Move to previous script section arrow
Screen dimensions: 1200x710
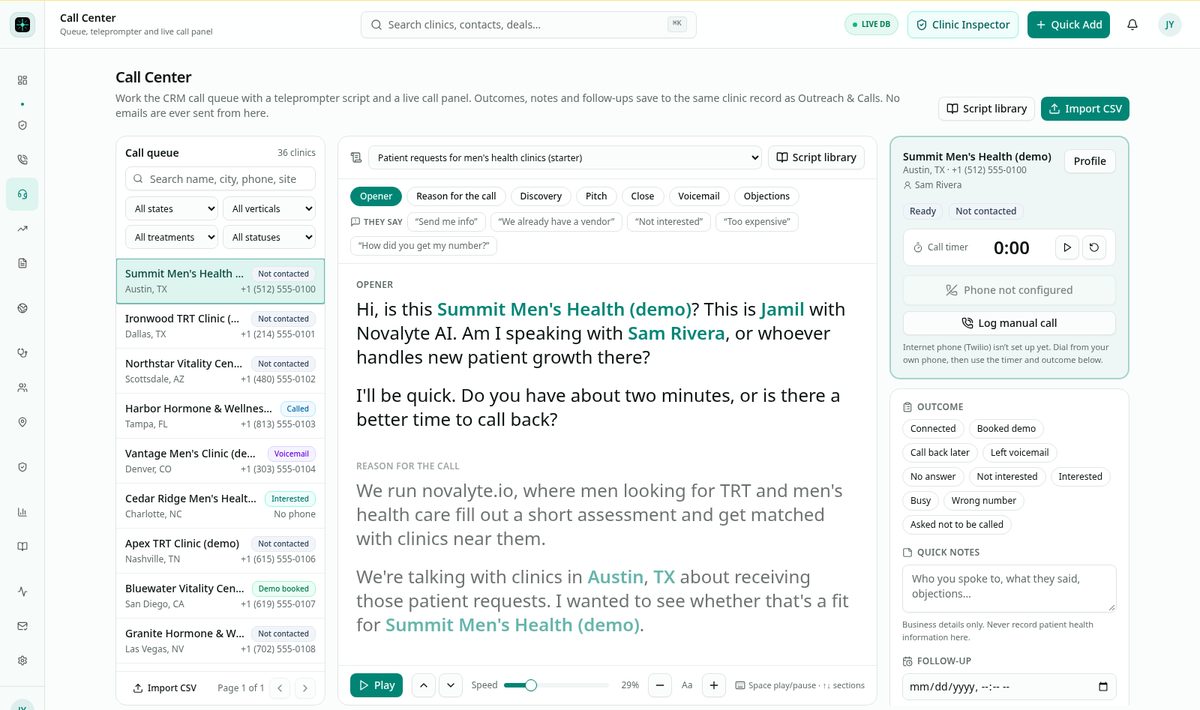click(x=423, y=685)
